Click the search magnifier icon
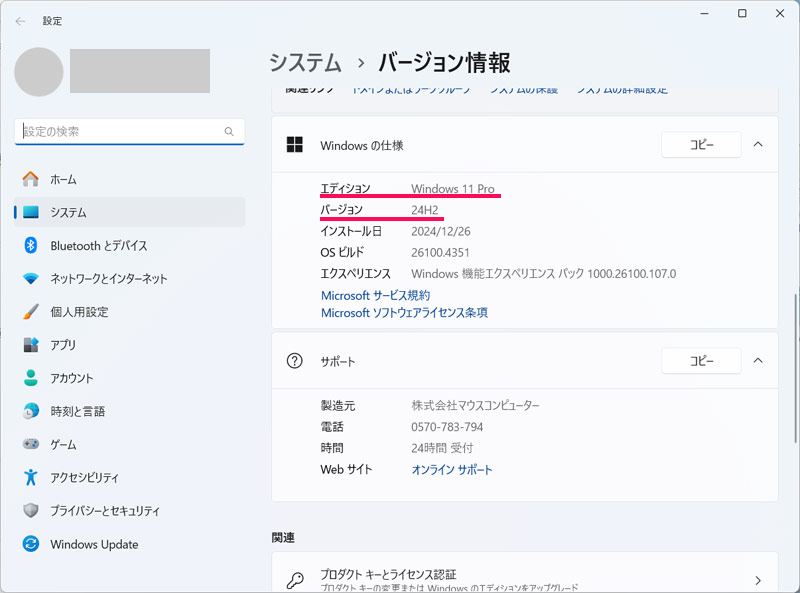This screenshot has width=800, height=593. pos(229,132)
